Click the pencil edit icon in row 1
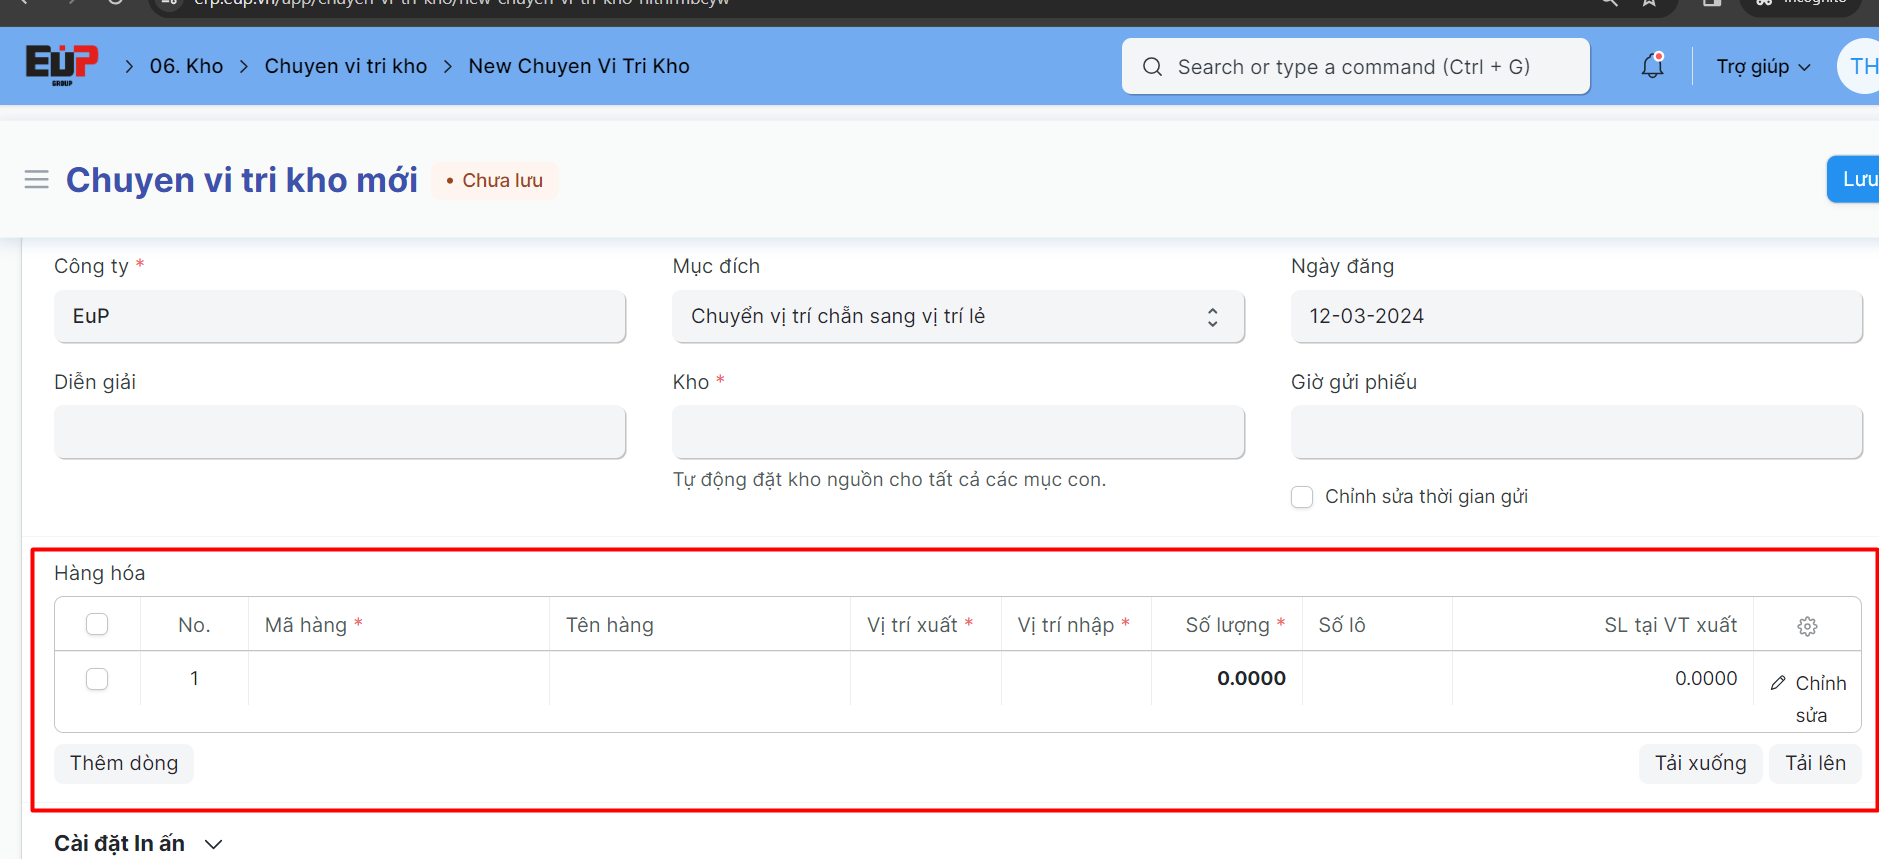 click(x=1778, y=683)
